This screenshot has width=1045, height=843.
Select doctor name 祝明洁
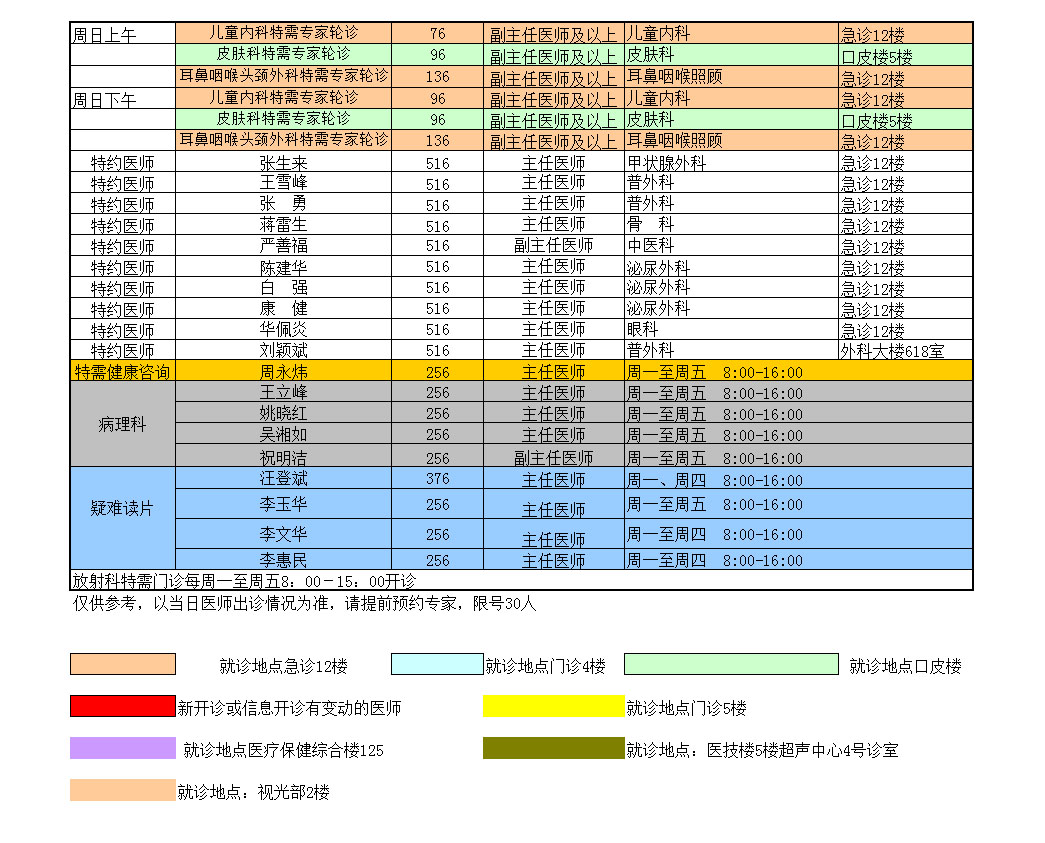[283, 458]
